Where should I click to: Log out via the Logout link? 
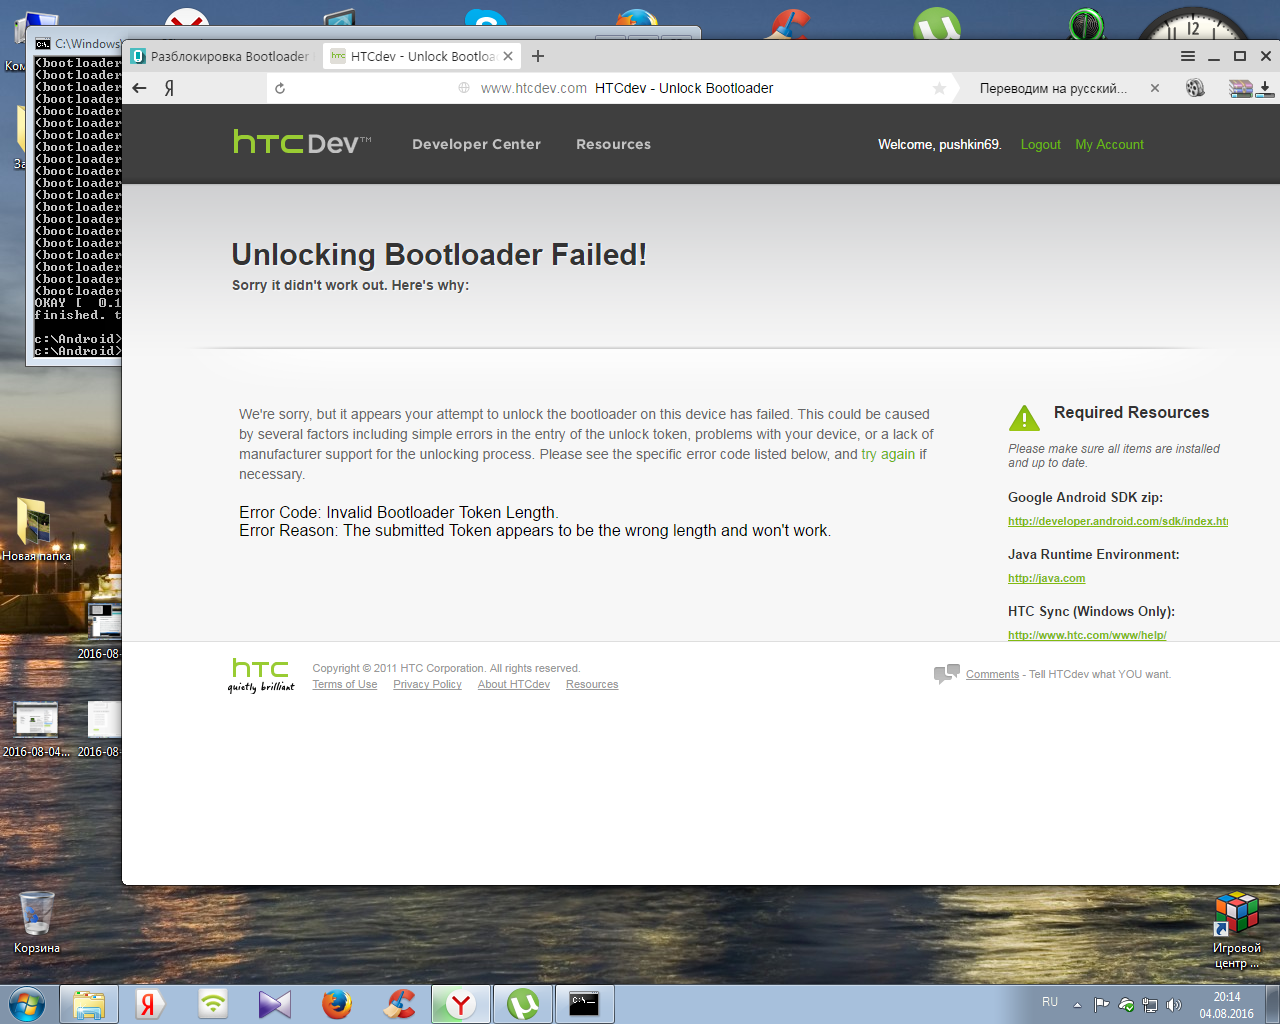(1040, 145)
